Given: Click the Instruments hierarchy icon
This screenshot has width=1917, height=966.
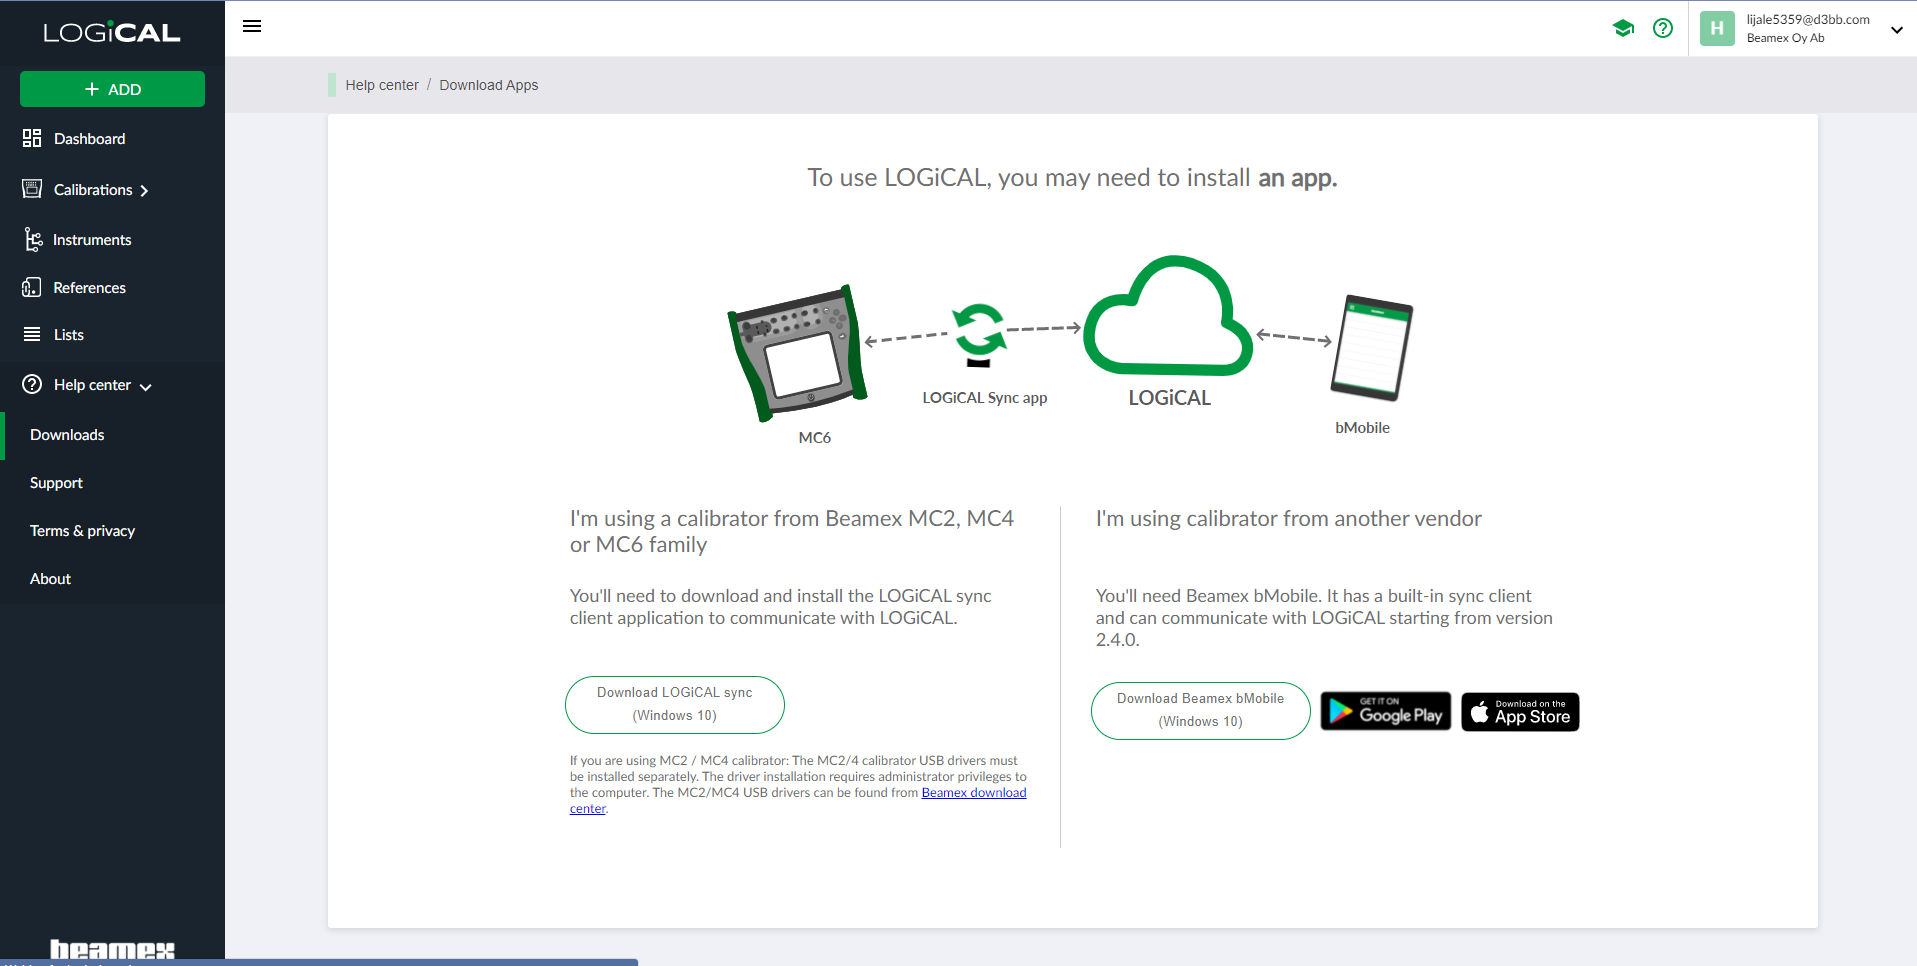Looking at the screenshot, I should (x=33, y=239).
